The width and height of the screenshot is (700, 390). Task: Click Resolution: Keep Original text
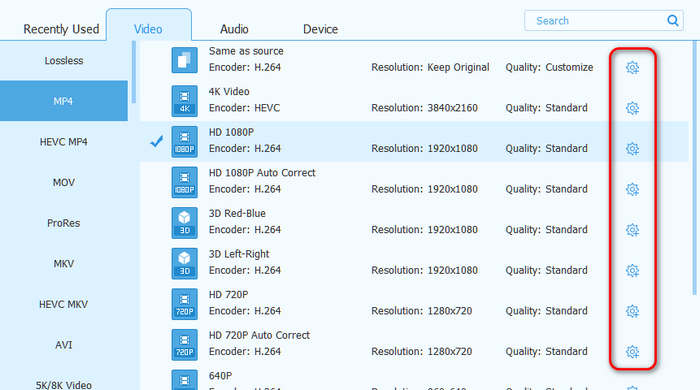[x=430, y=67]
